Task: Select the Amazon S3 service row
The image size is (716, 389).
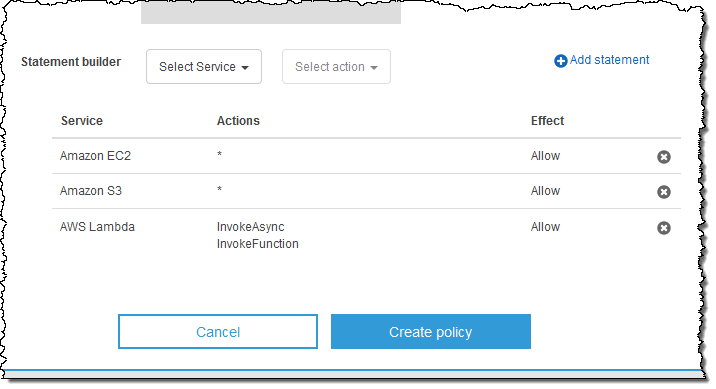Action: (x=366, y=191)
